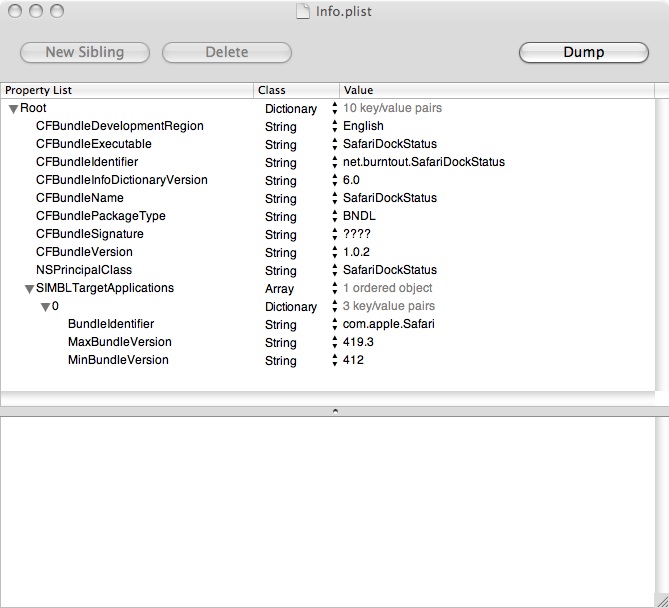Click the Class column header
Screen dimensions: 669x608
[297, 90]
